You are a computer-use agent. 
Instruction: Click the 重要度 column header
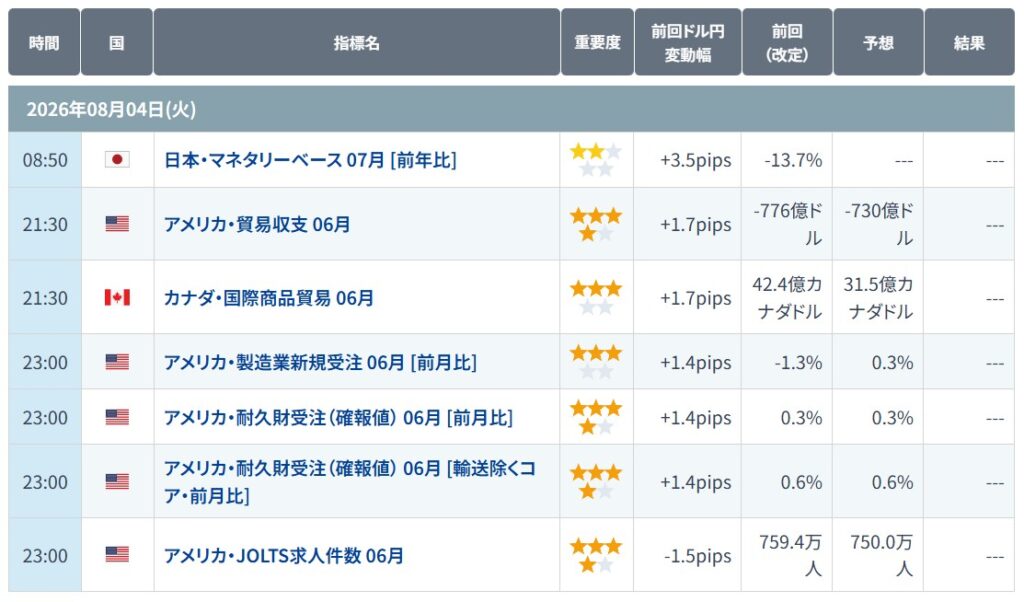coord(597,42)
